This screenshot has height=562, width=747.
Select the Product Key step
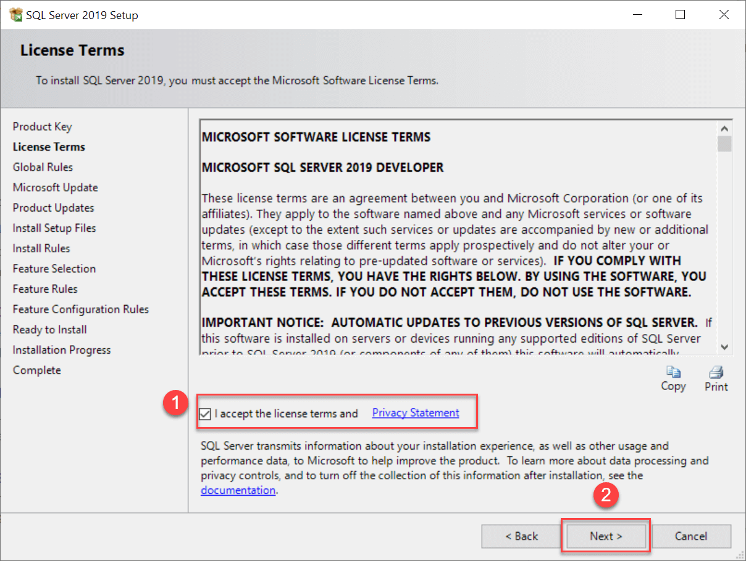[42, 127]
